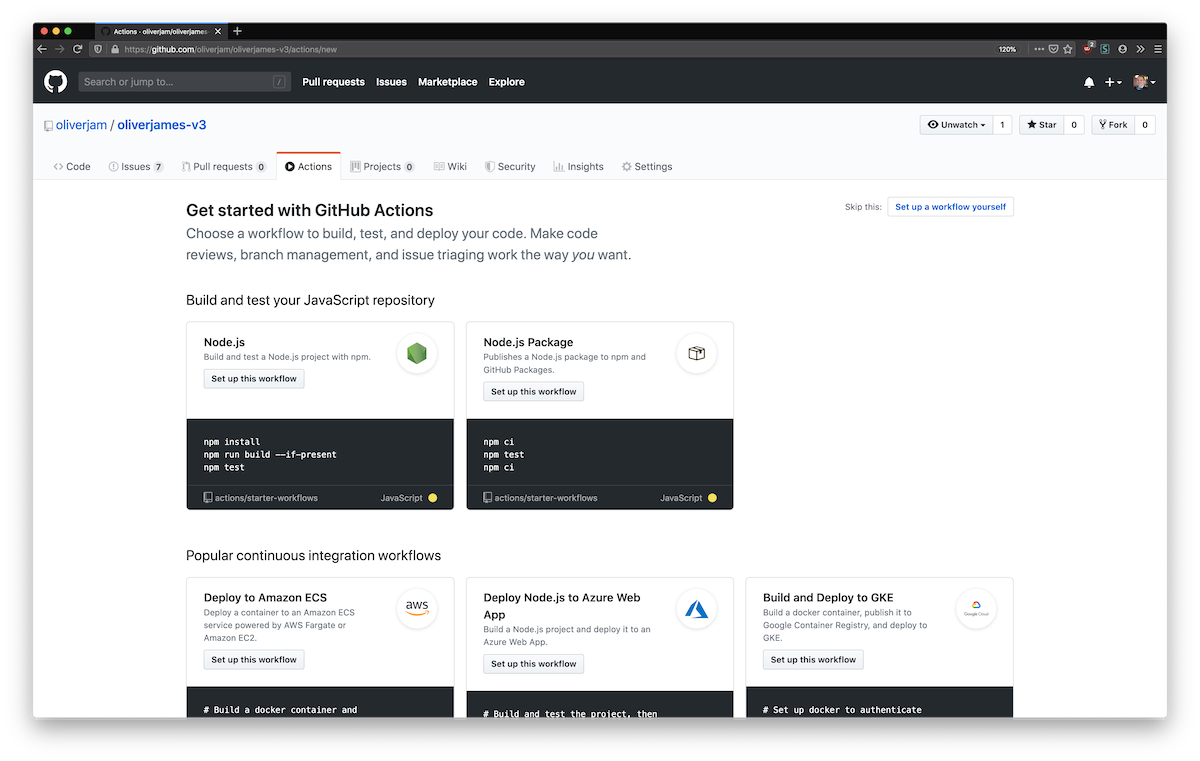The height and width of the screenshot is (761, 1200).
Task: Expand the plus create-new menu
Action: tap(1113, 82)
